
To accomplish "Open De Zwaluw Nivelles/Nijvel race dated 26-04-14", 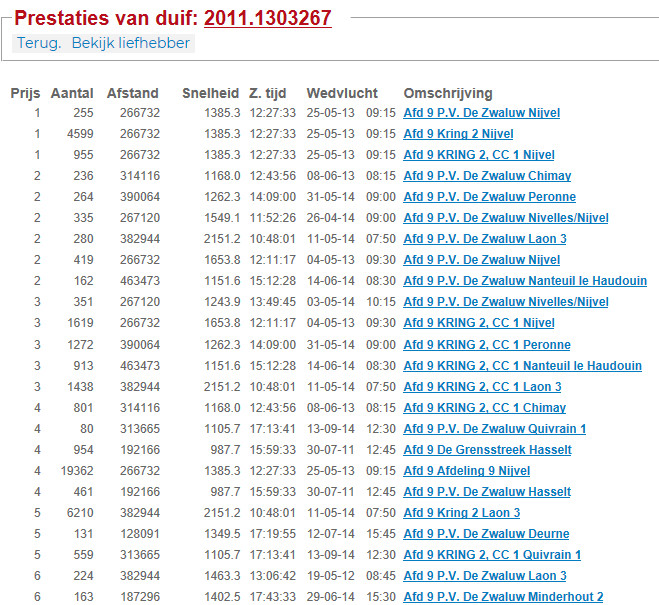I will click(506, 218).
